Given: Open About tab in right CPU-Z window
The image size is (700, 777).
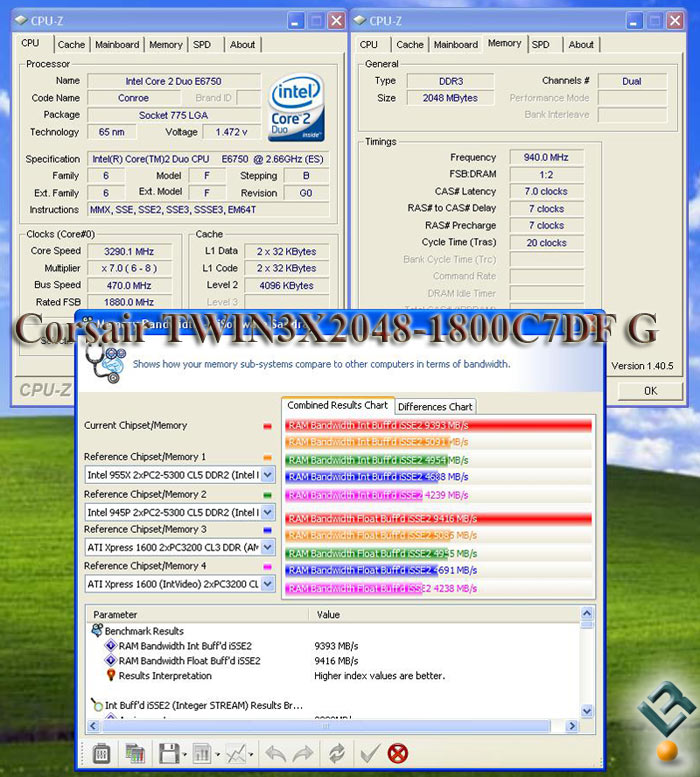Looking at the screenshot, I should click(x=581, y=45).
